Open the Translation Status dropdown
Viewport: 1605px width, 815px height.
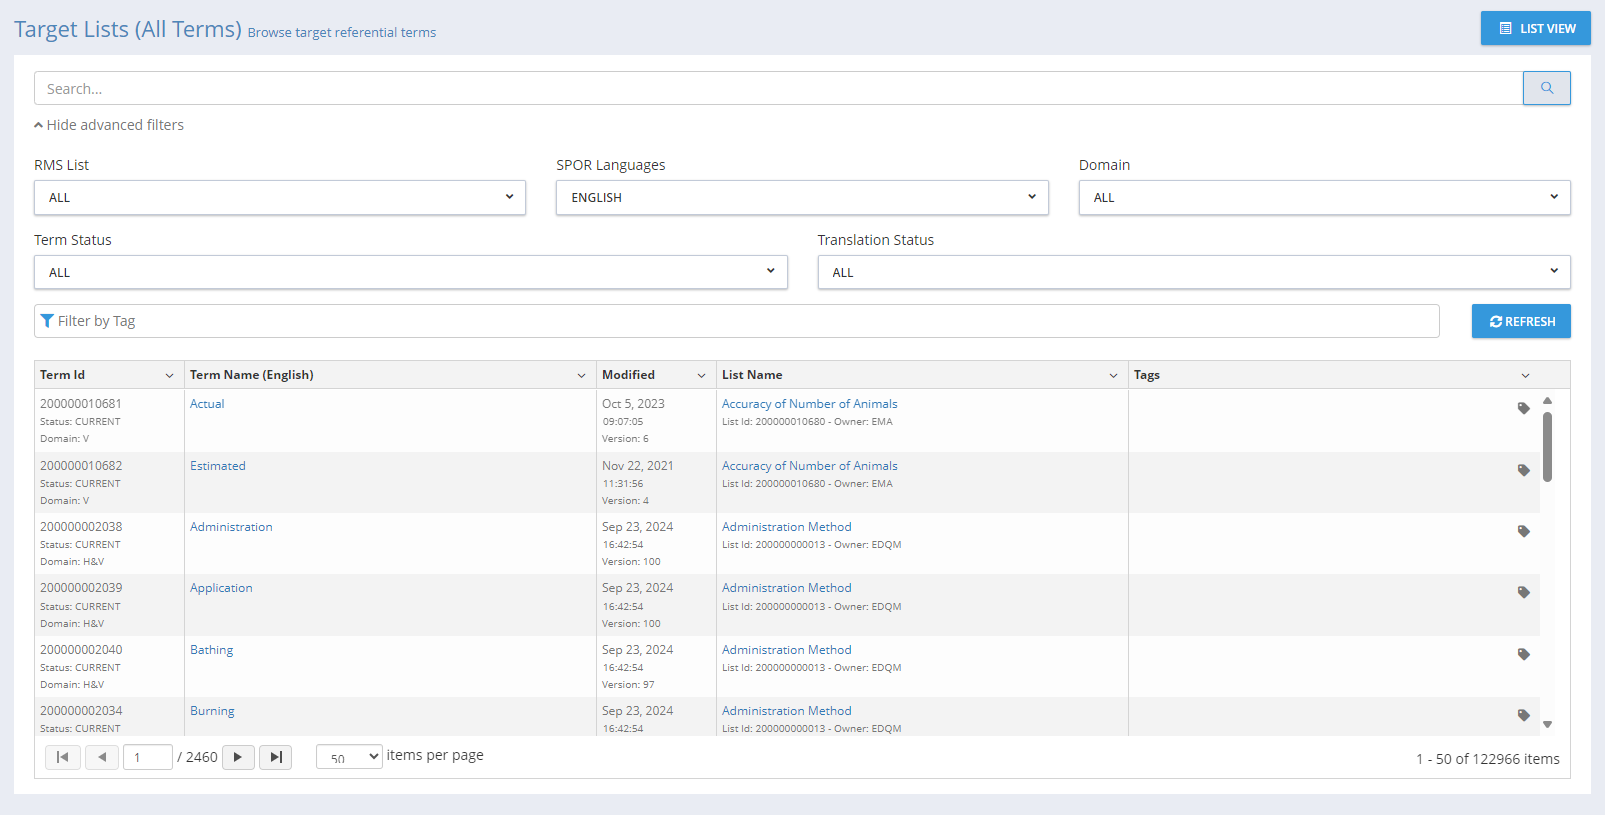point(1193,272)
